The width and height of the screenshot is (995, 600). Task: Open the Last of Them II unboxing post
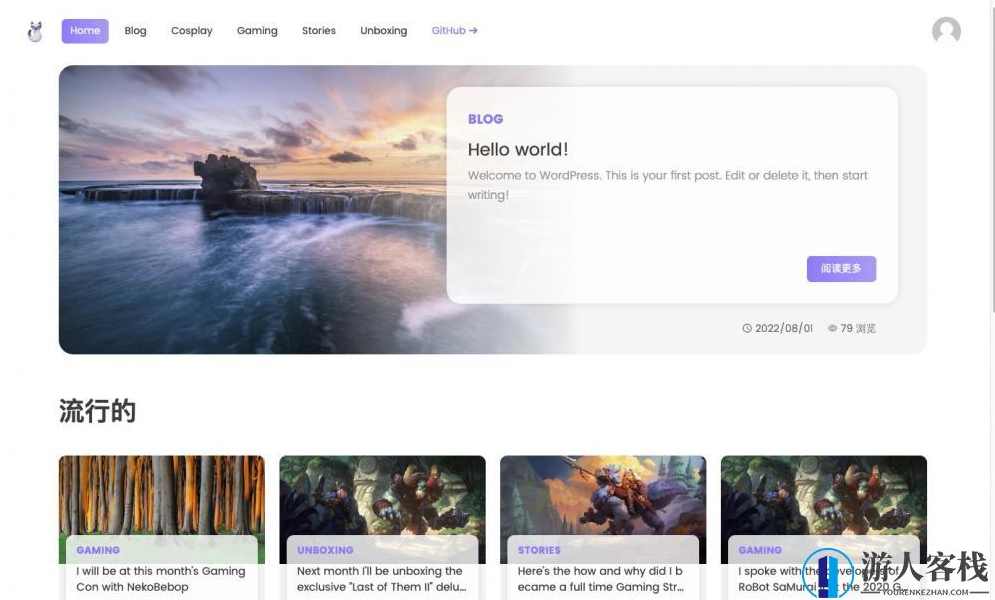point(380,579)
